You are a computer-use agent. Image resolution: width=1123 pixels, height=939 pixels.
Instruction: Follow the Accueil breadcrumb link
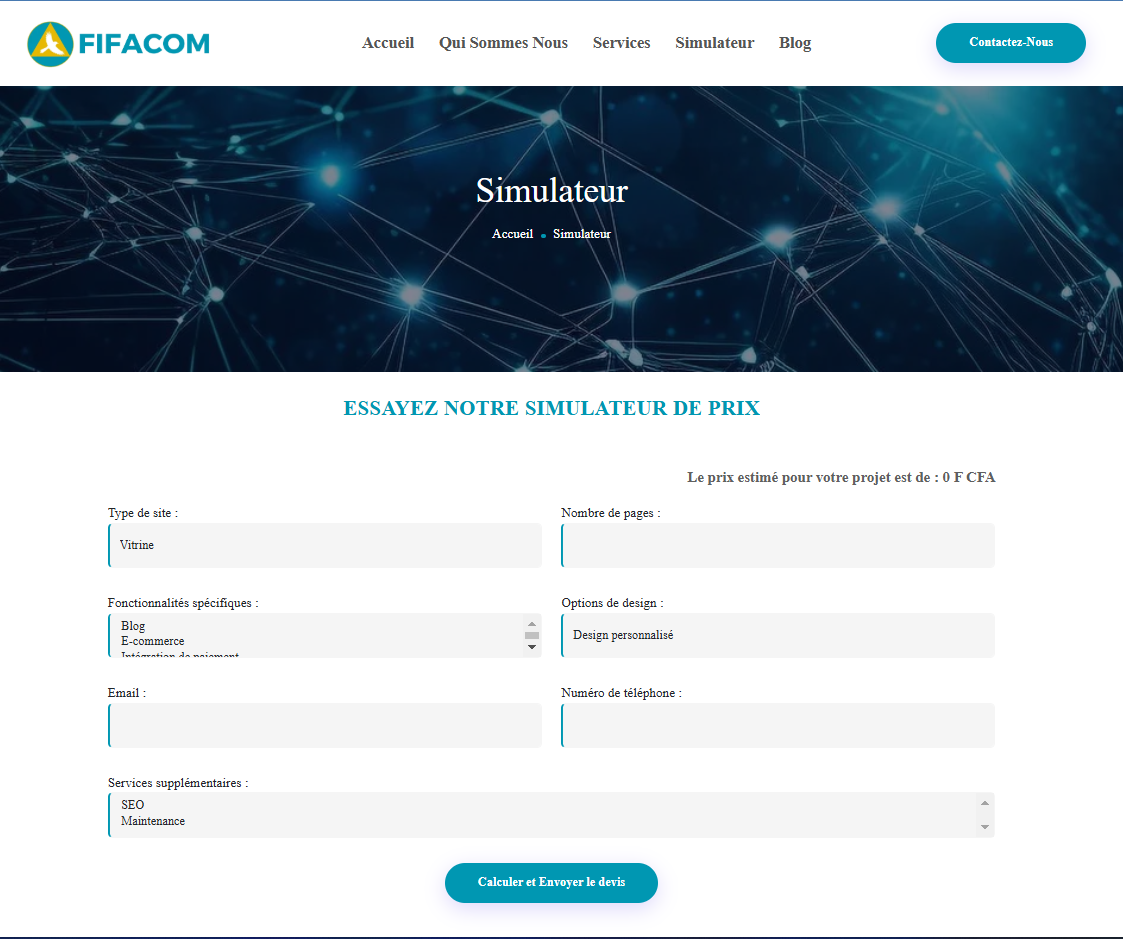tap(512, 234)
